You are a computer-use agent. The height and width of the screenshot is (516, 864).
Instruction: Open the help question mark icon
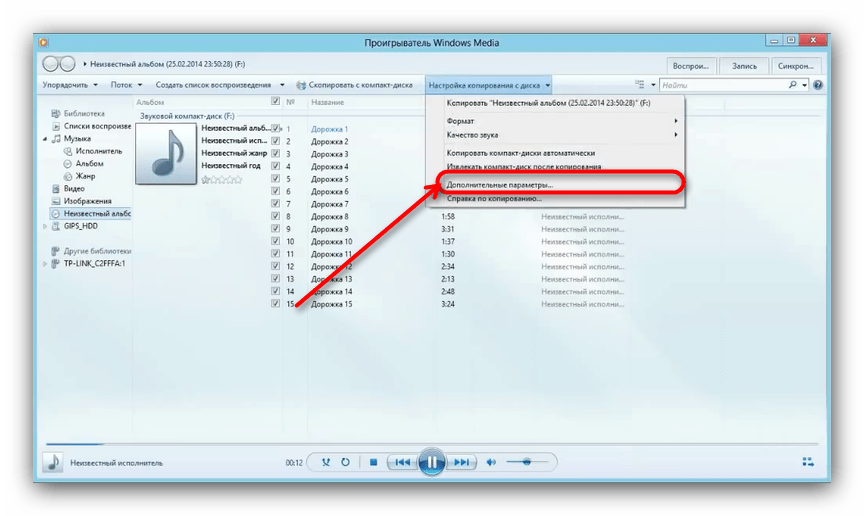[818, 85]
